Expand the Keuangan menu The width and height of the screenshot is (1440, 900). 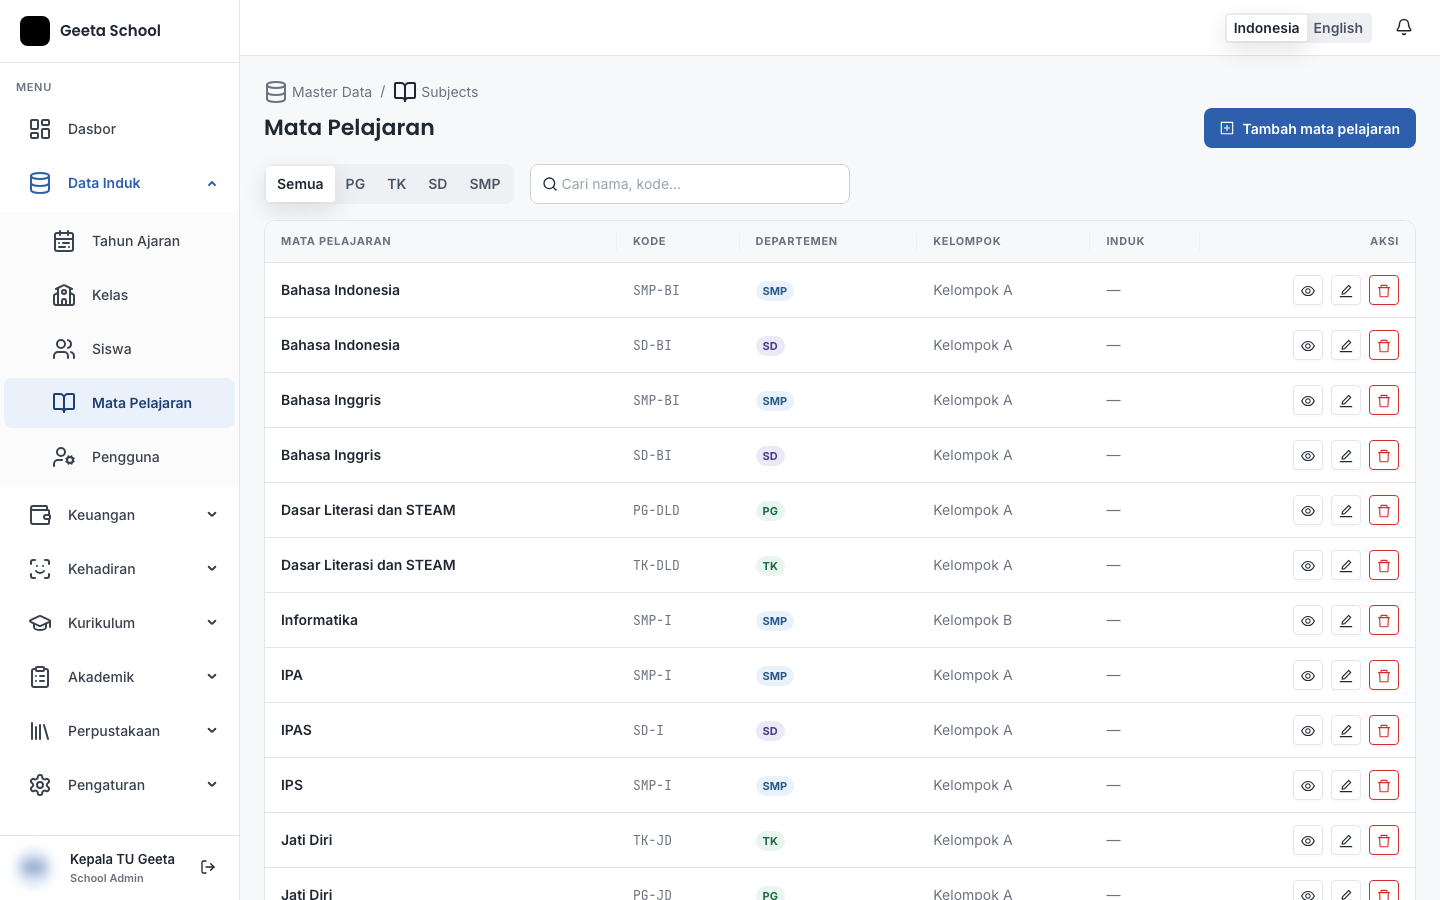click(120, 515)
